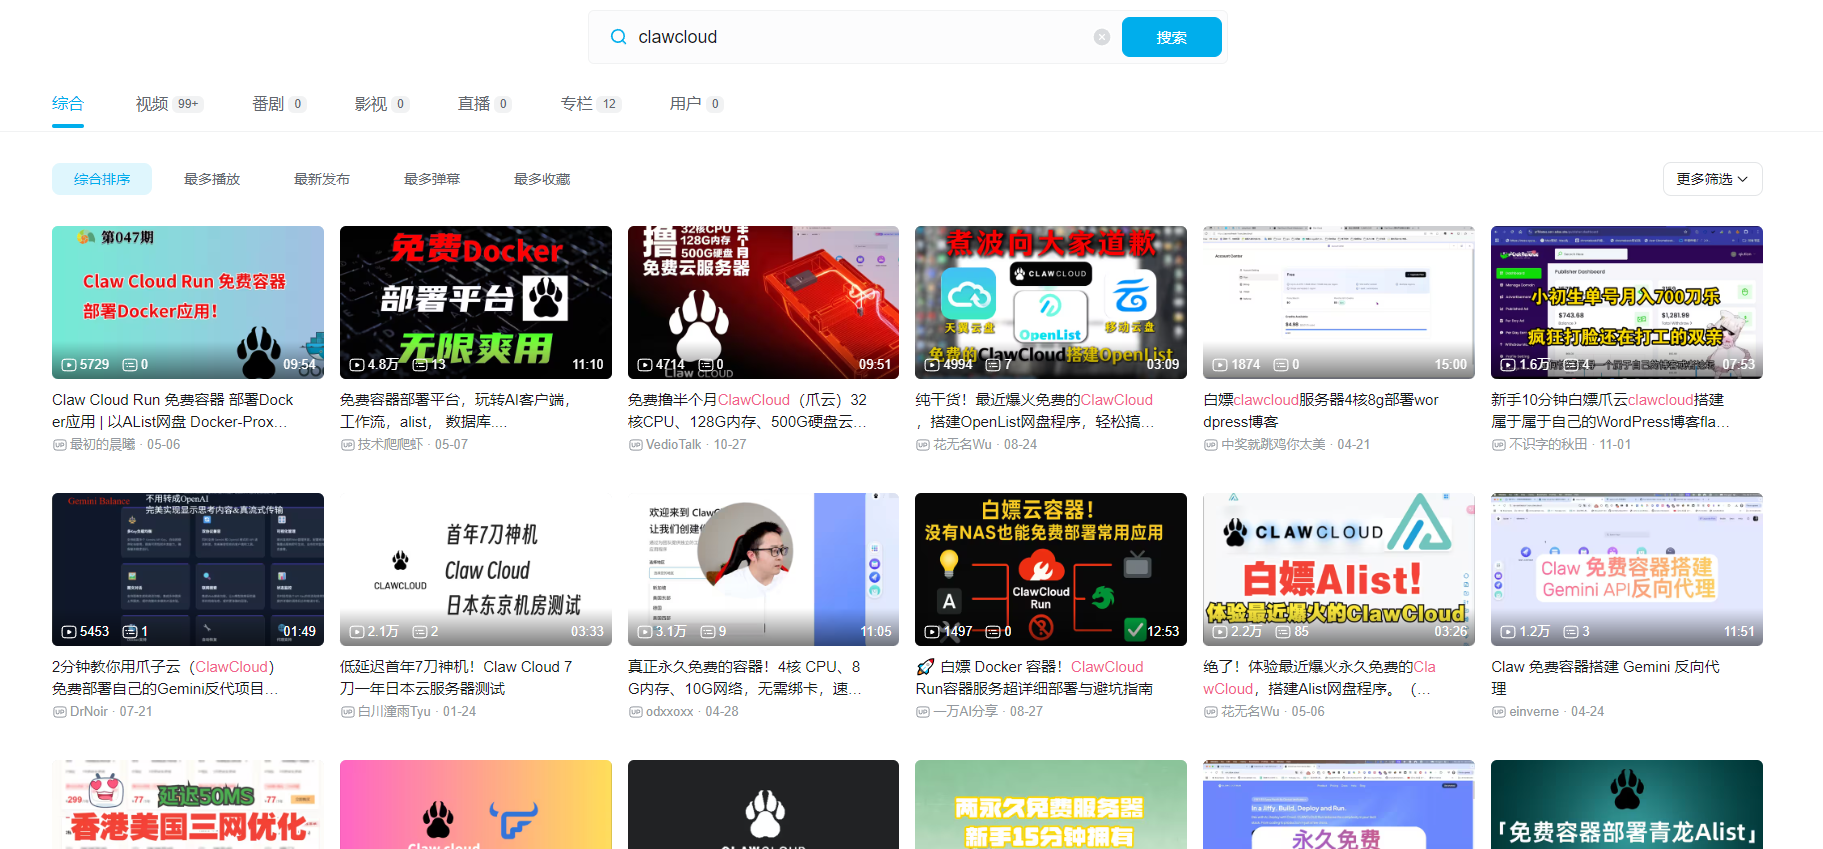Click the rocket icon before 白嫖 Docker 容器 title

(x=925, y=667)
